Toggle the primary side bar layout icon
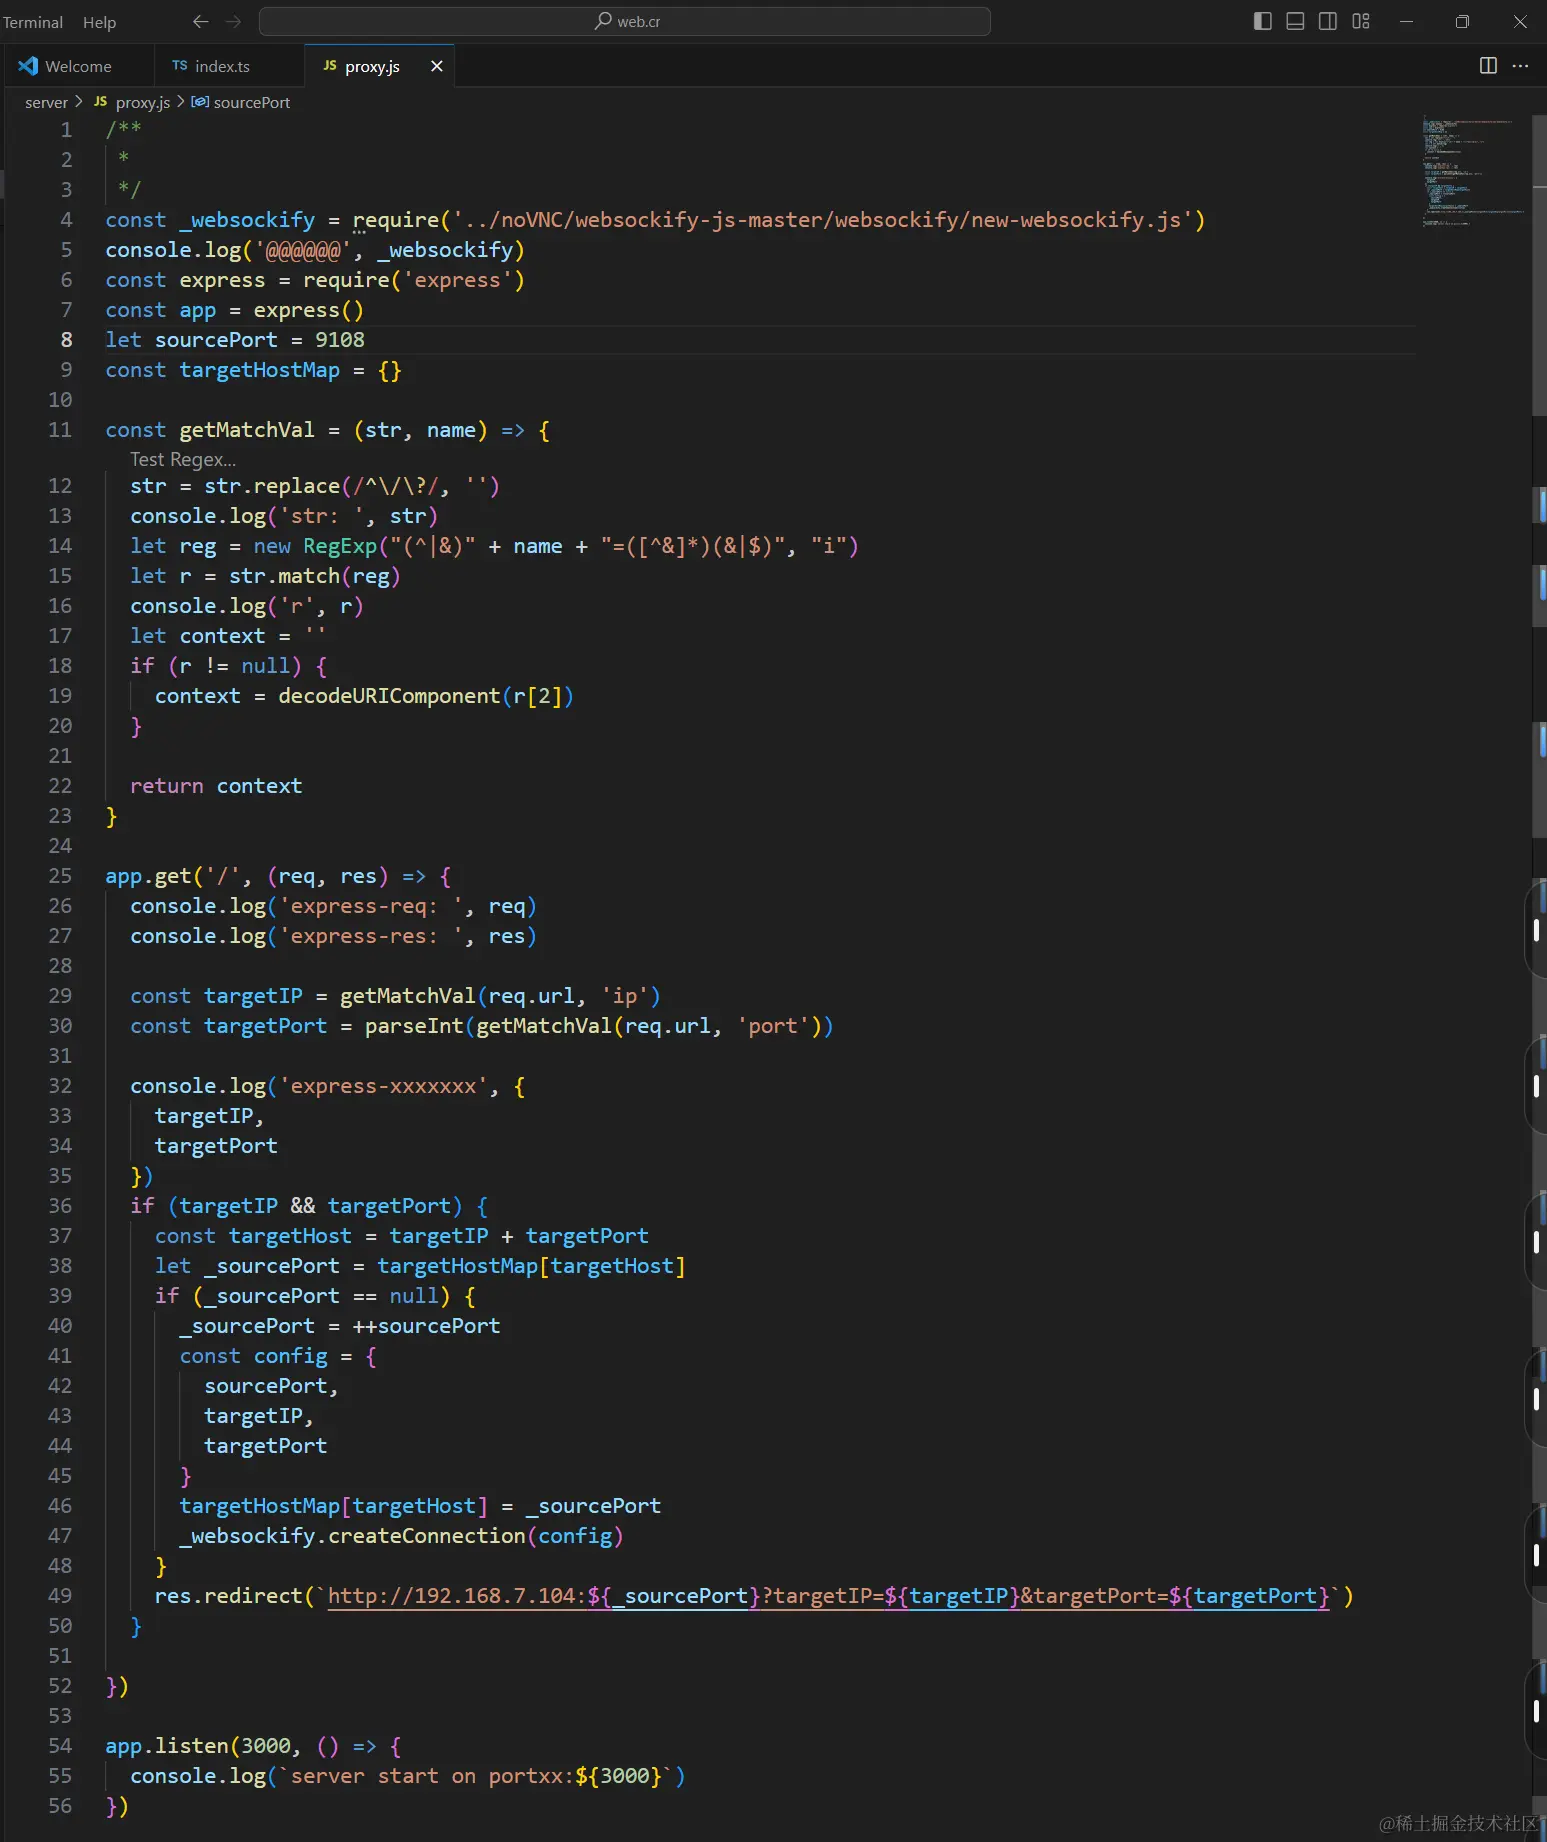The height and width of the screenshot is (1842, 1547). [1262, 21]
